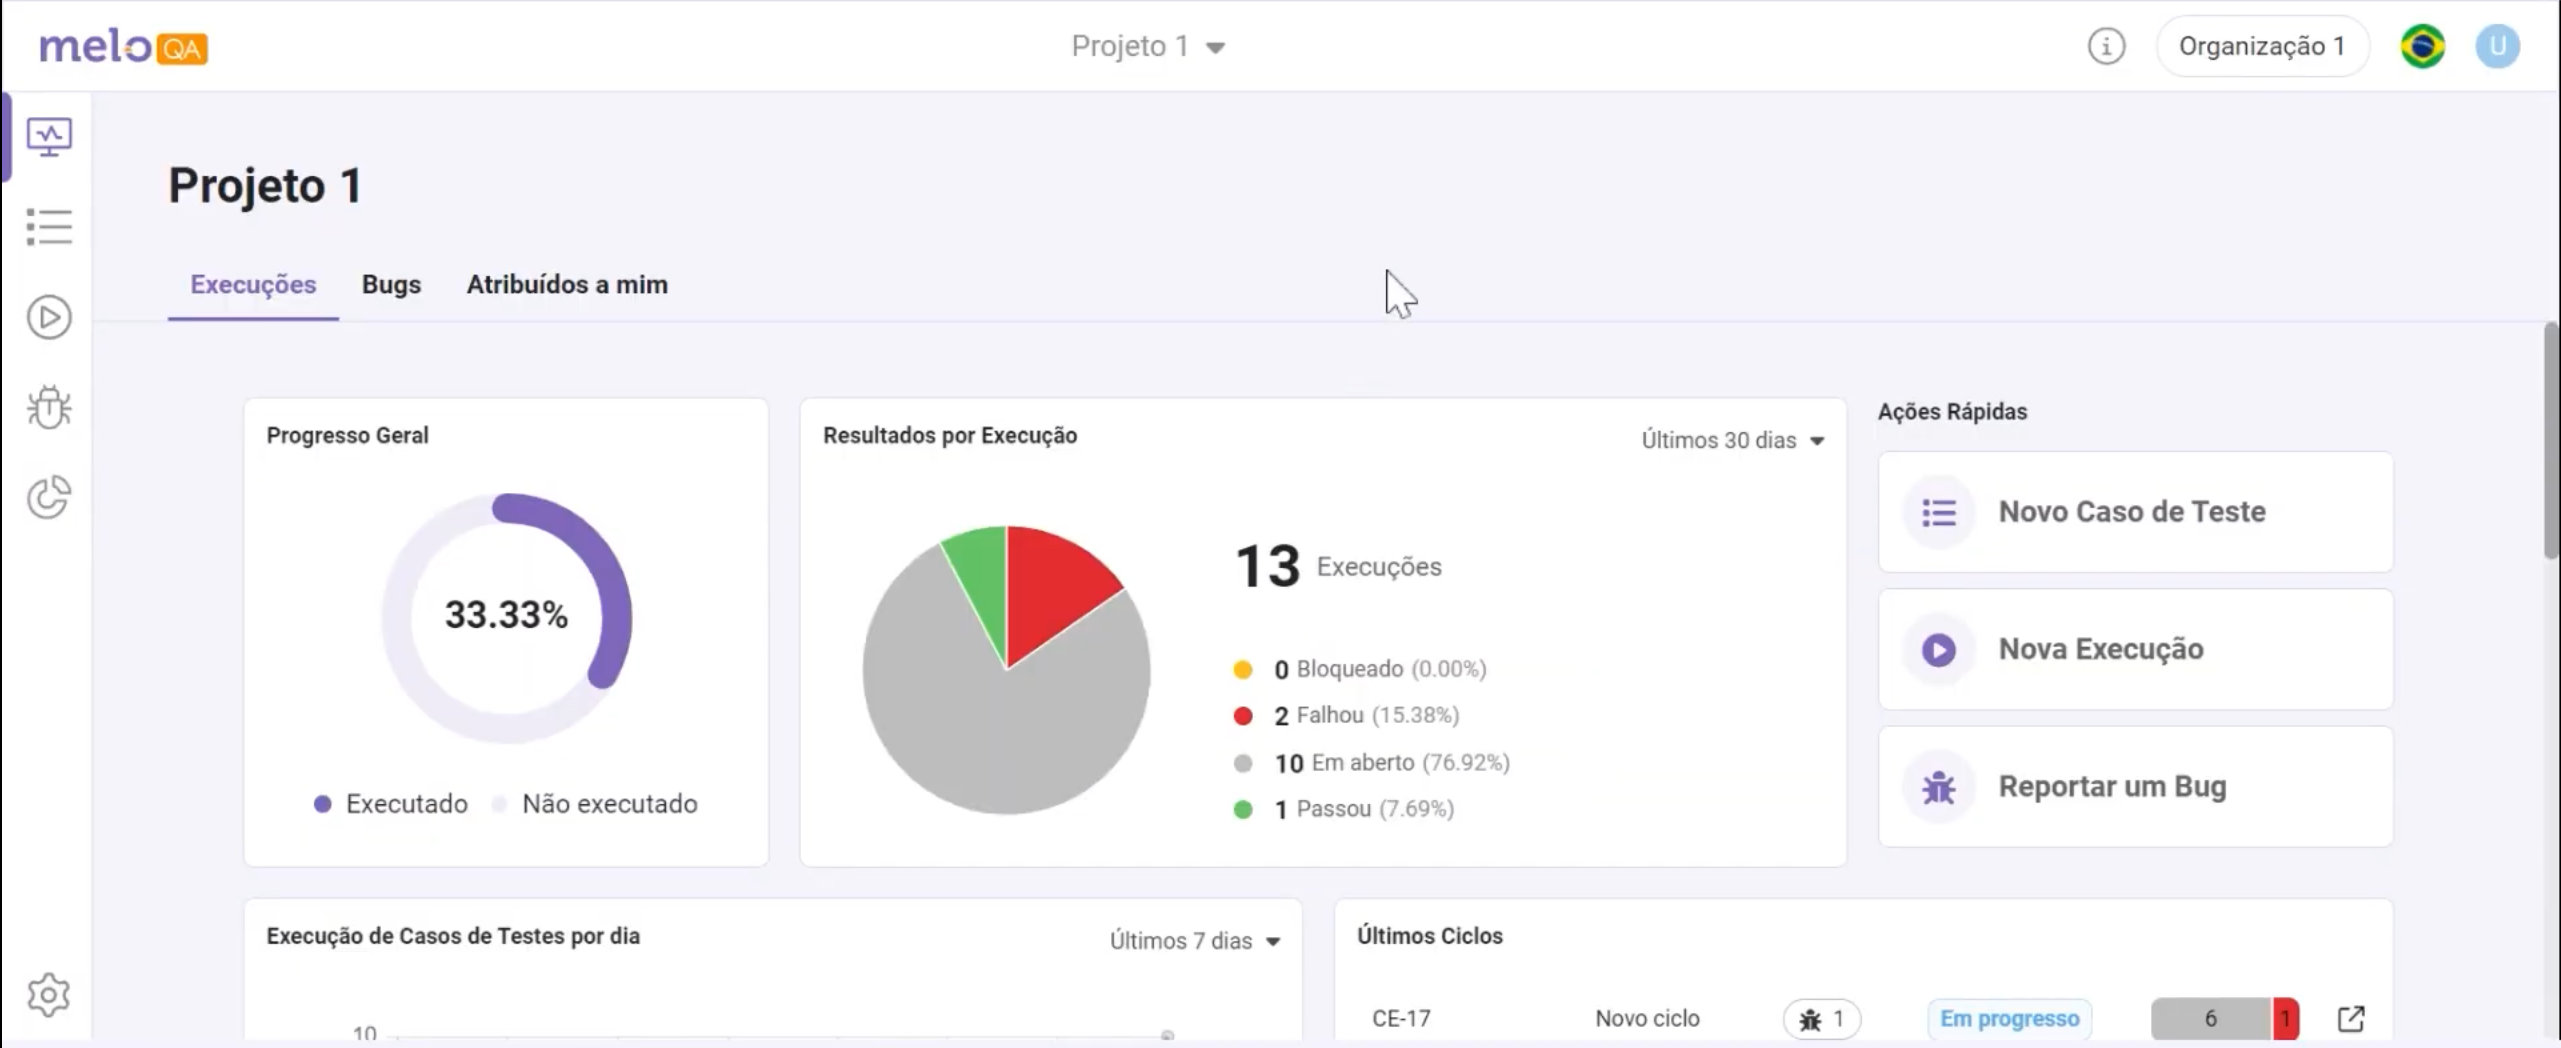Click the info circle icon in header
Screen dimensions: 2561x1048
point(2106,46)
